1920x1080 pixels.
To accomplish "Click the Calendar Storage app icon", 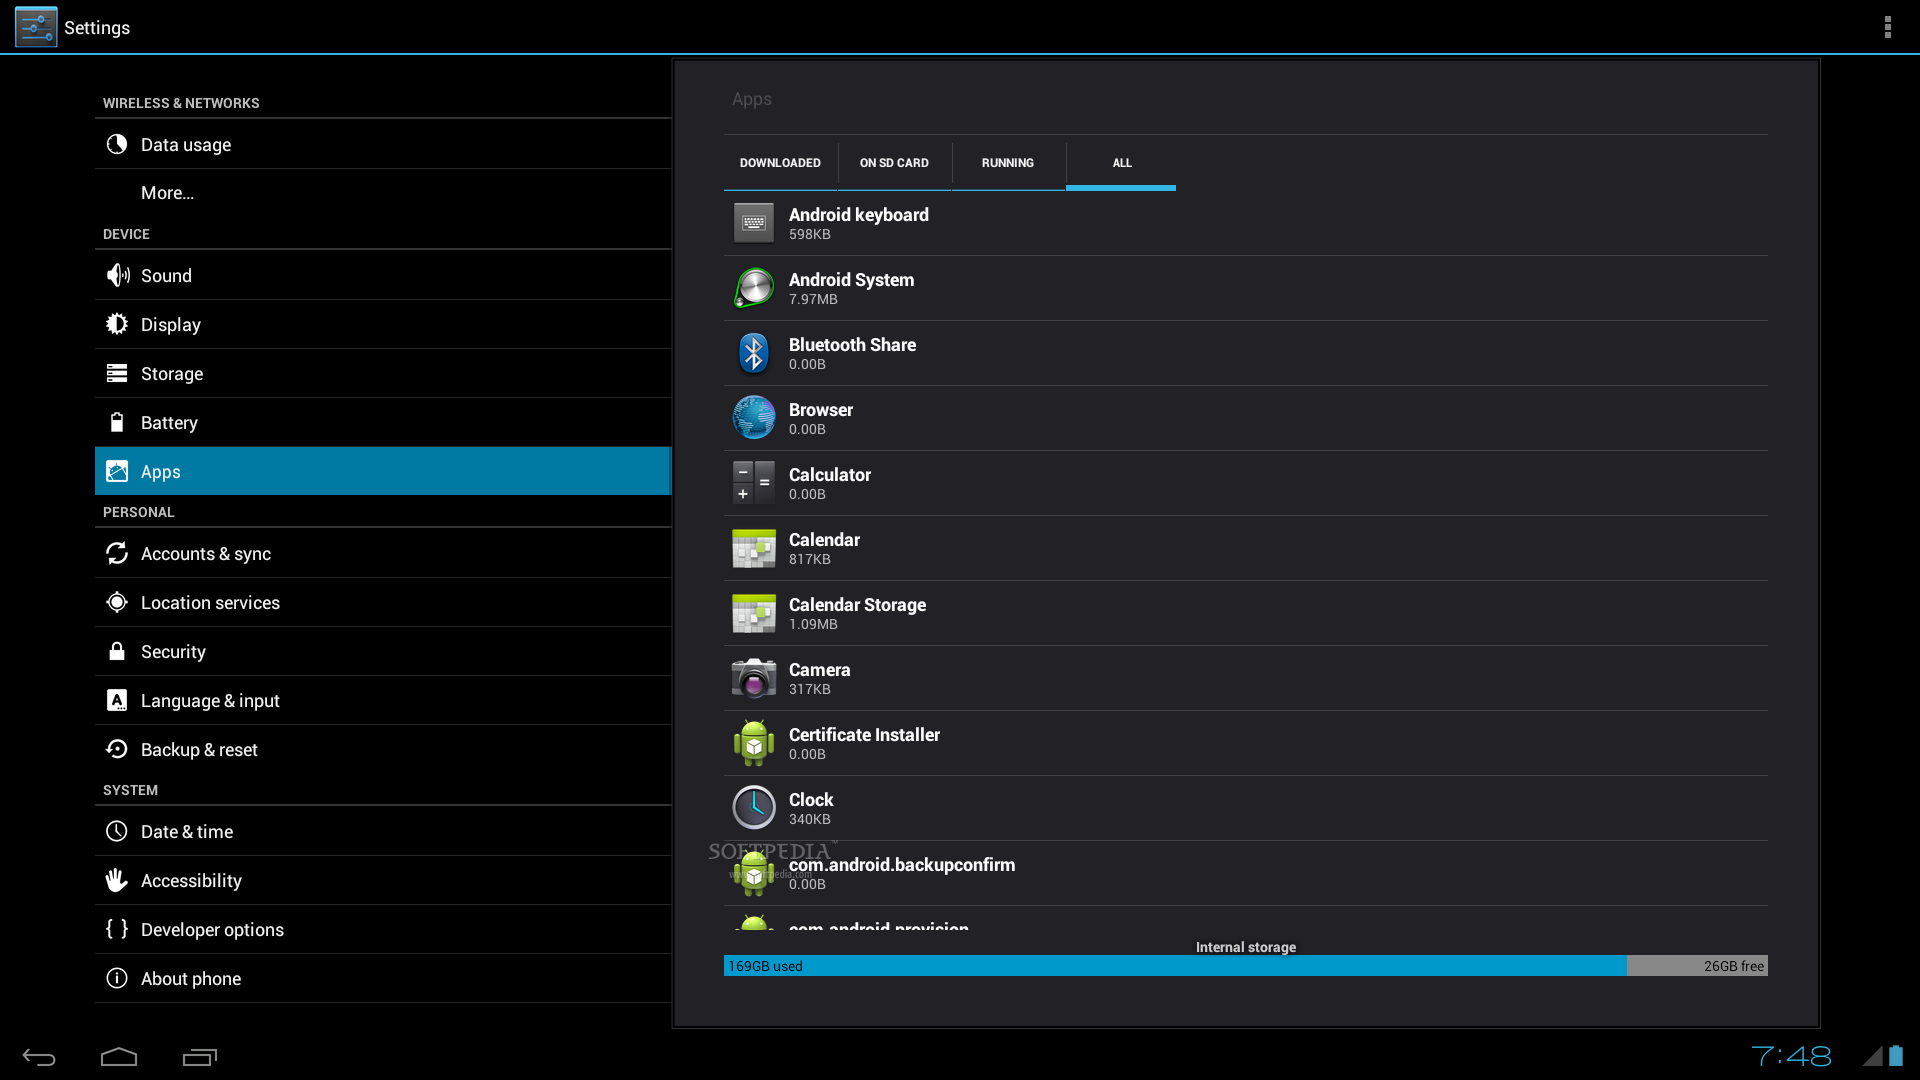I will 754,613.
